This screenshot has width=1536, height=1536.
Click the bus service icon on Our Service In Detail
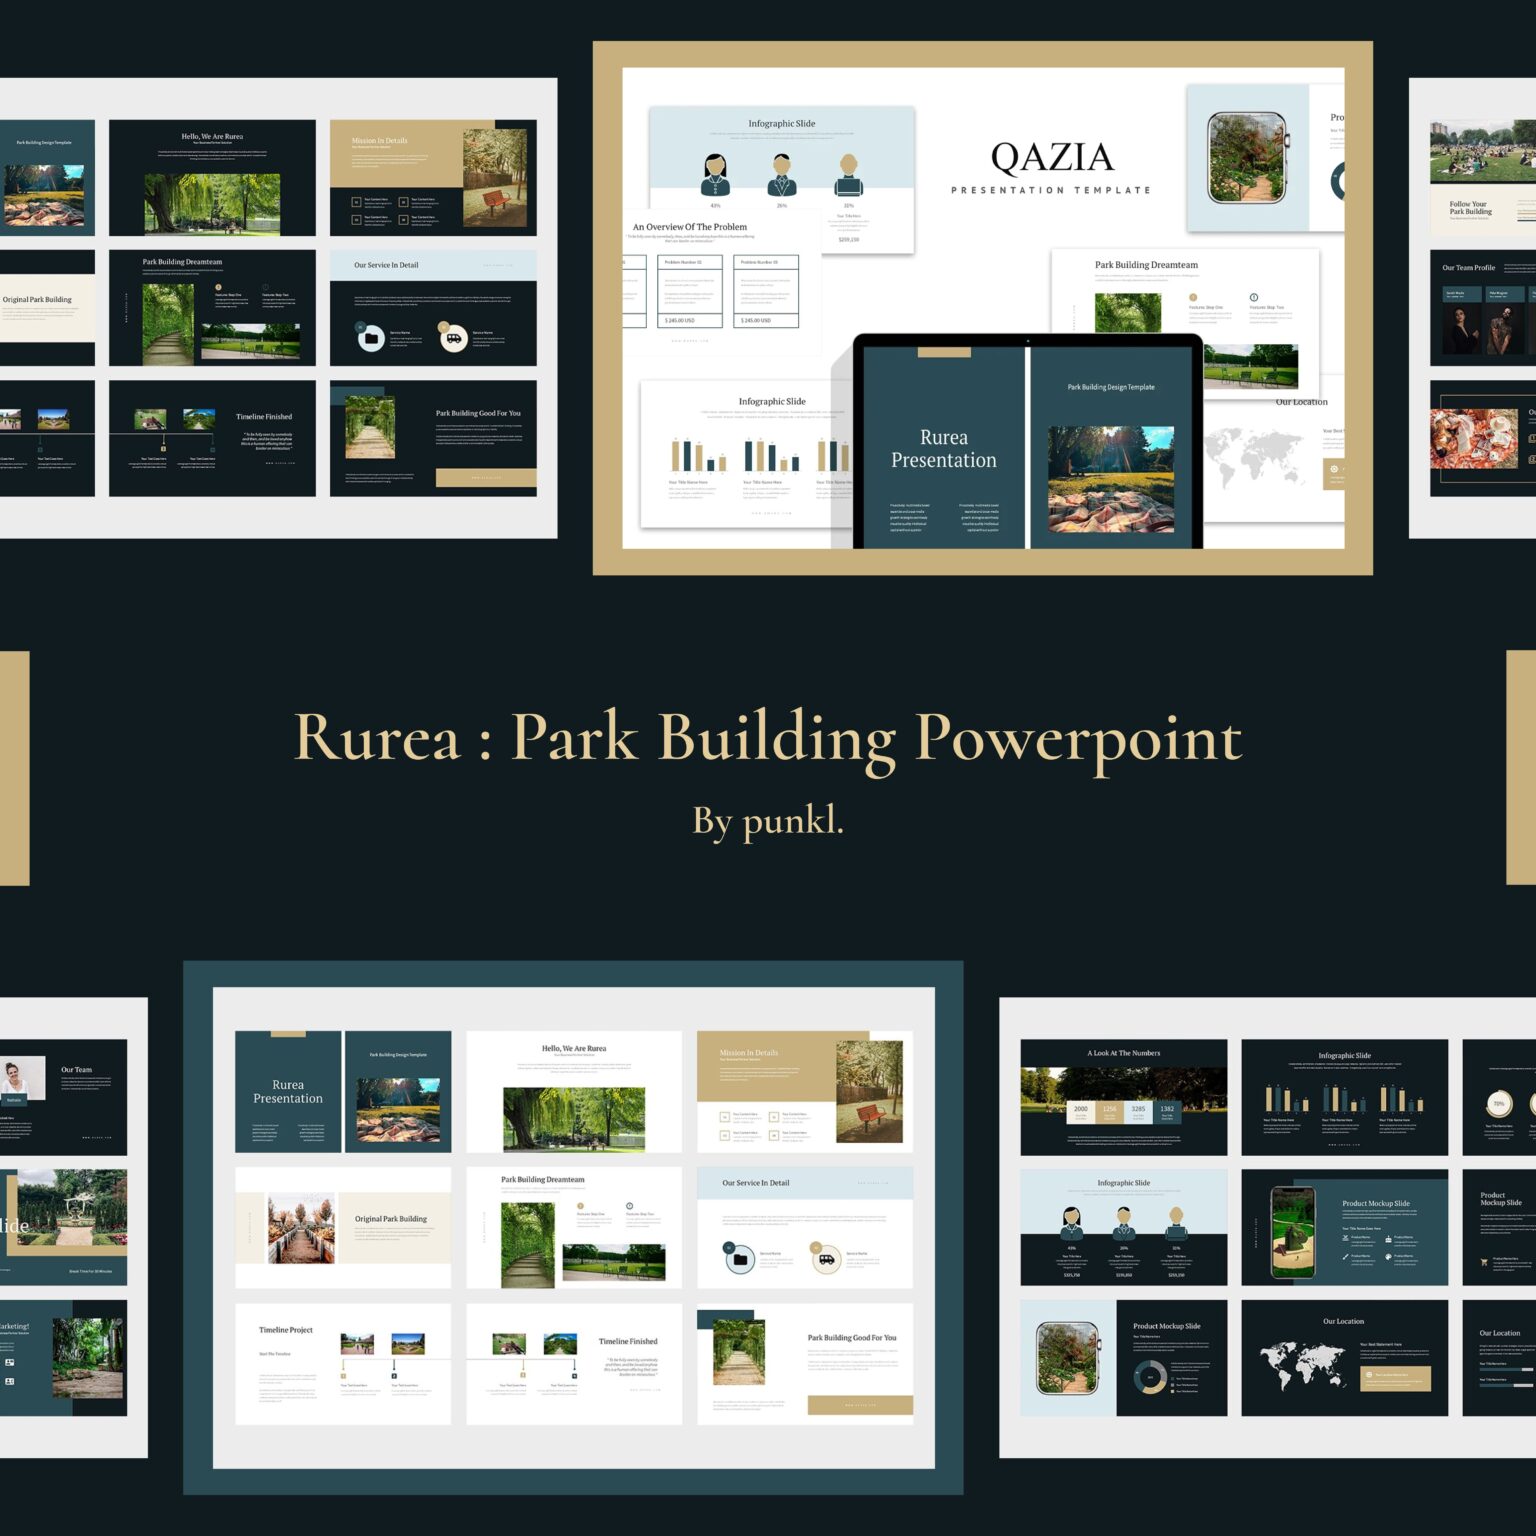(x=827, y=1259)
